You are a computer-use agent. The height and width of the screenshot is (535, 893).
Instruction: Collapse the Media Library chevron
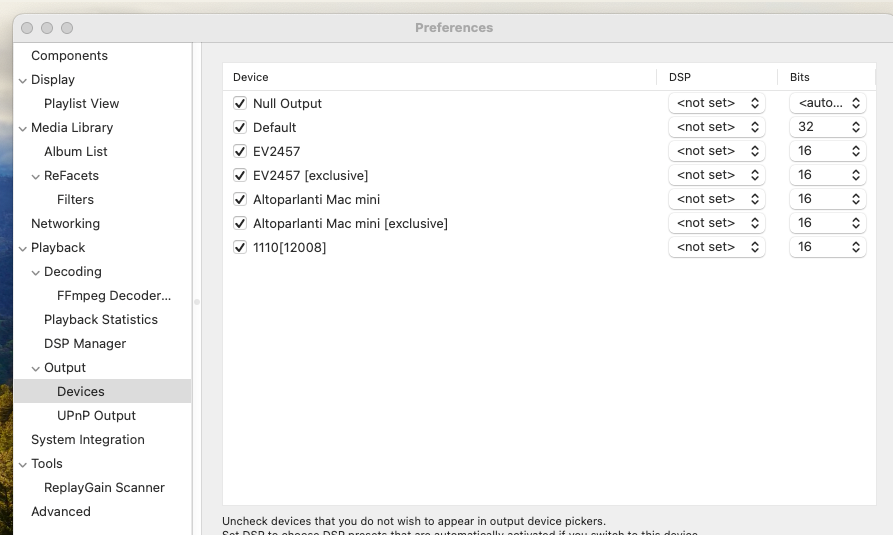pyautogui.click(x=23, y=128)
